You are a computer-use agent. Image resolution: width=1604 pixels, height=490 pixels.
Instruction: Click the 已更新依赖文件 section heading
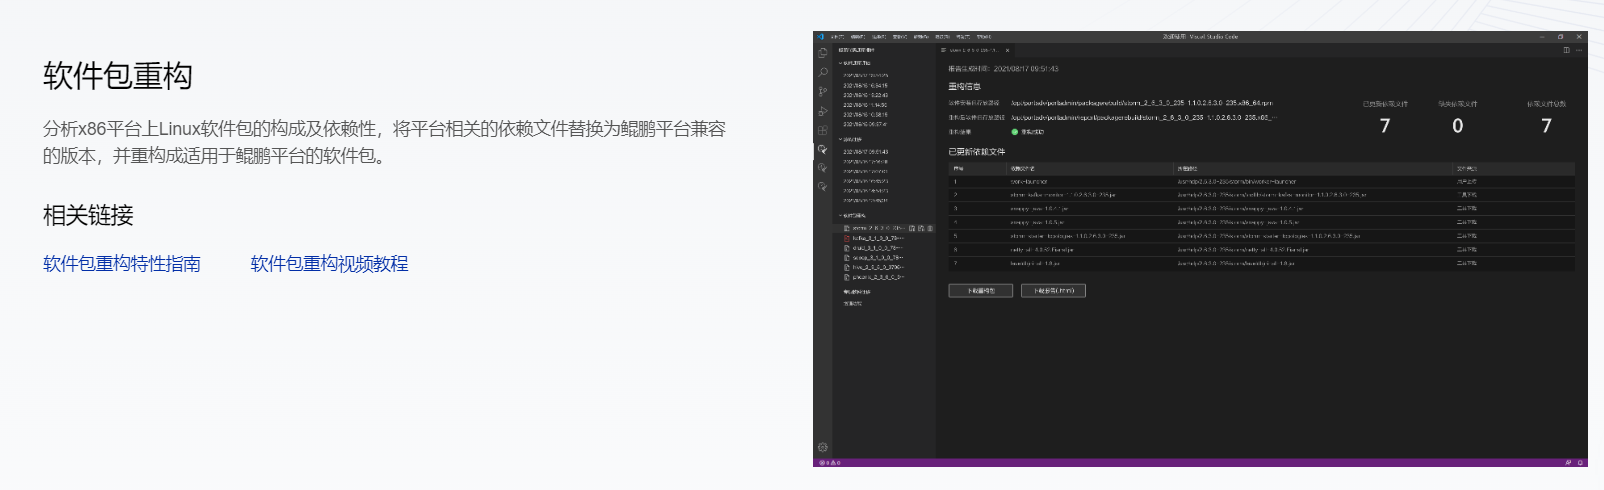coord(977,152)
